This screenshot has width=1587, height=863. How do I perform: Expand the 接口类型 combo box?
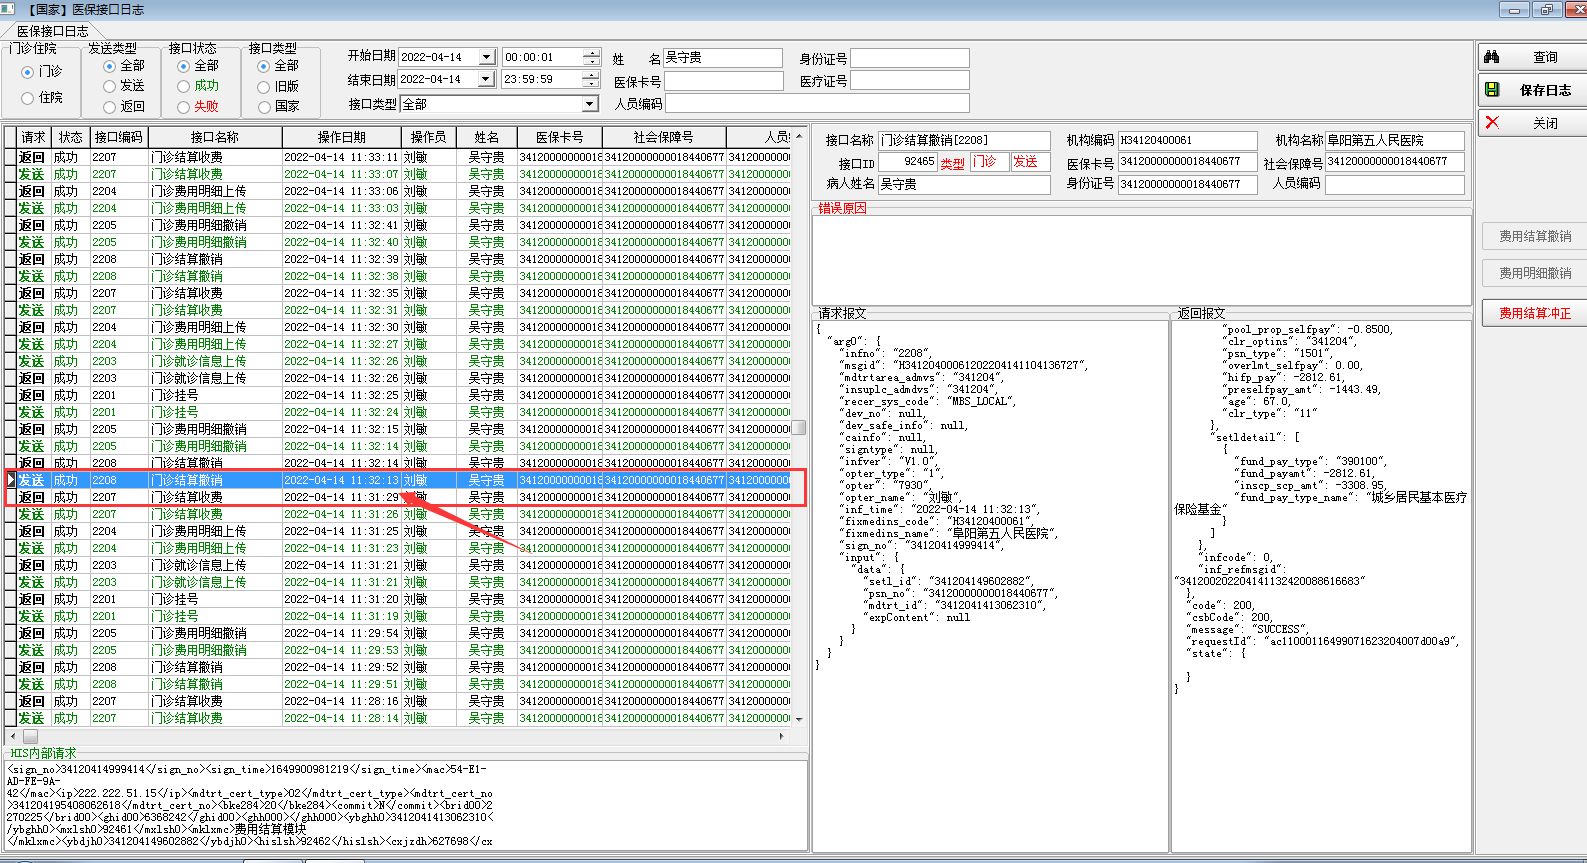(590, 104)
